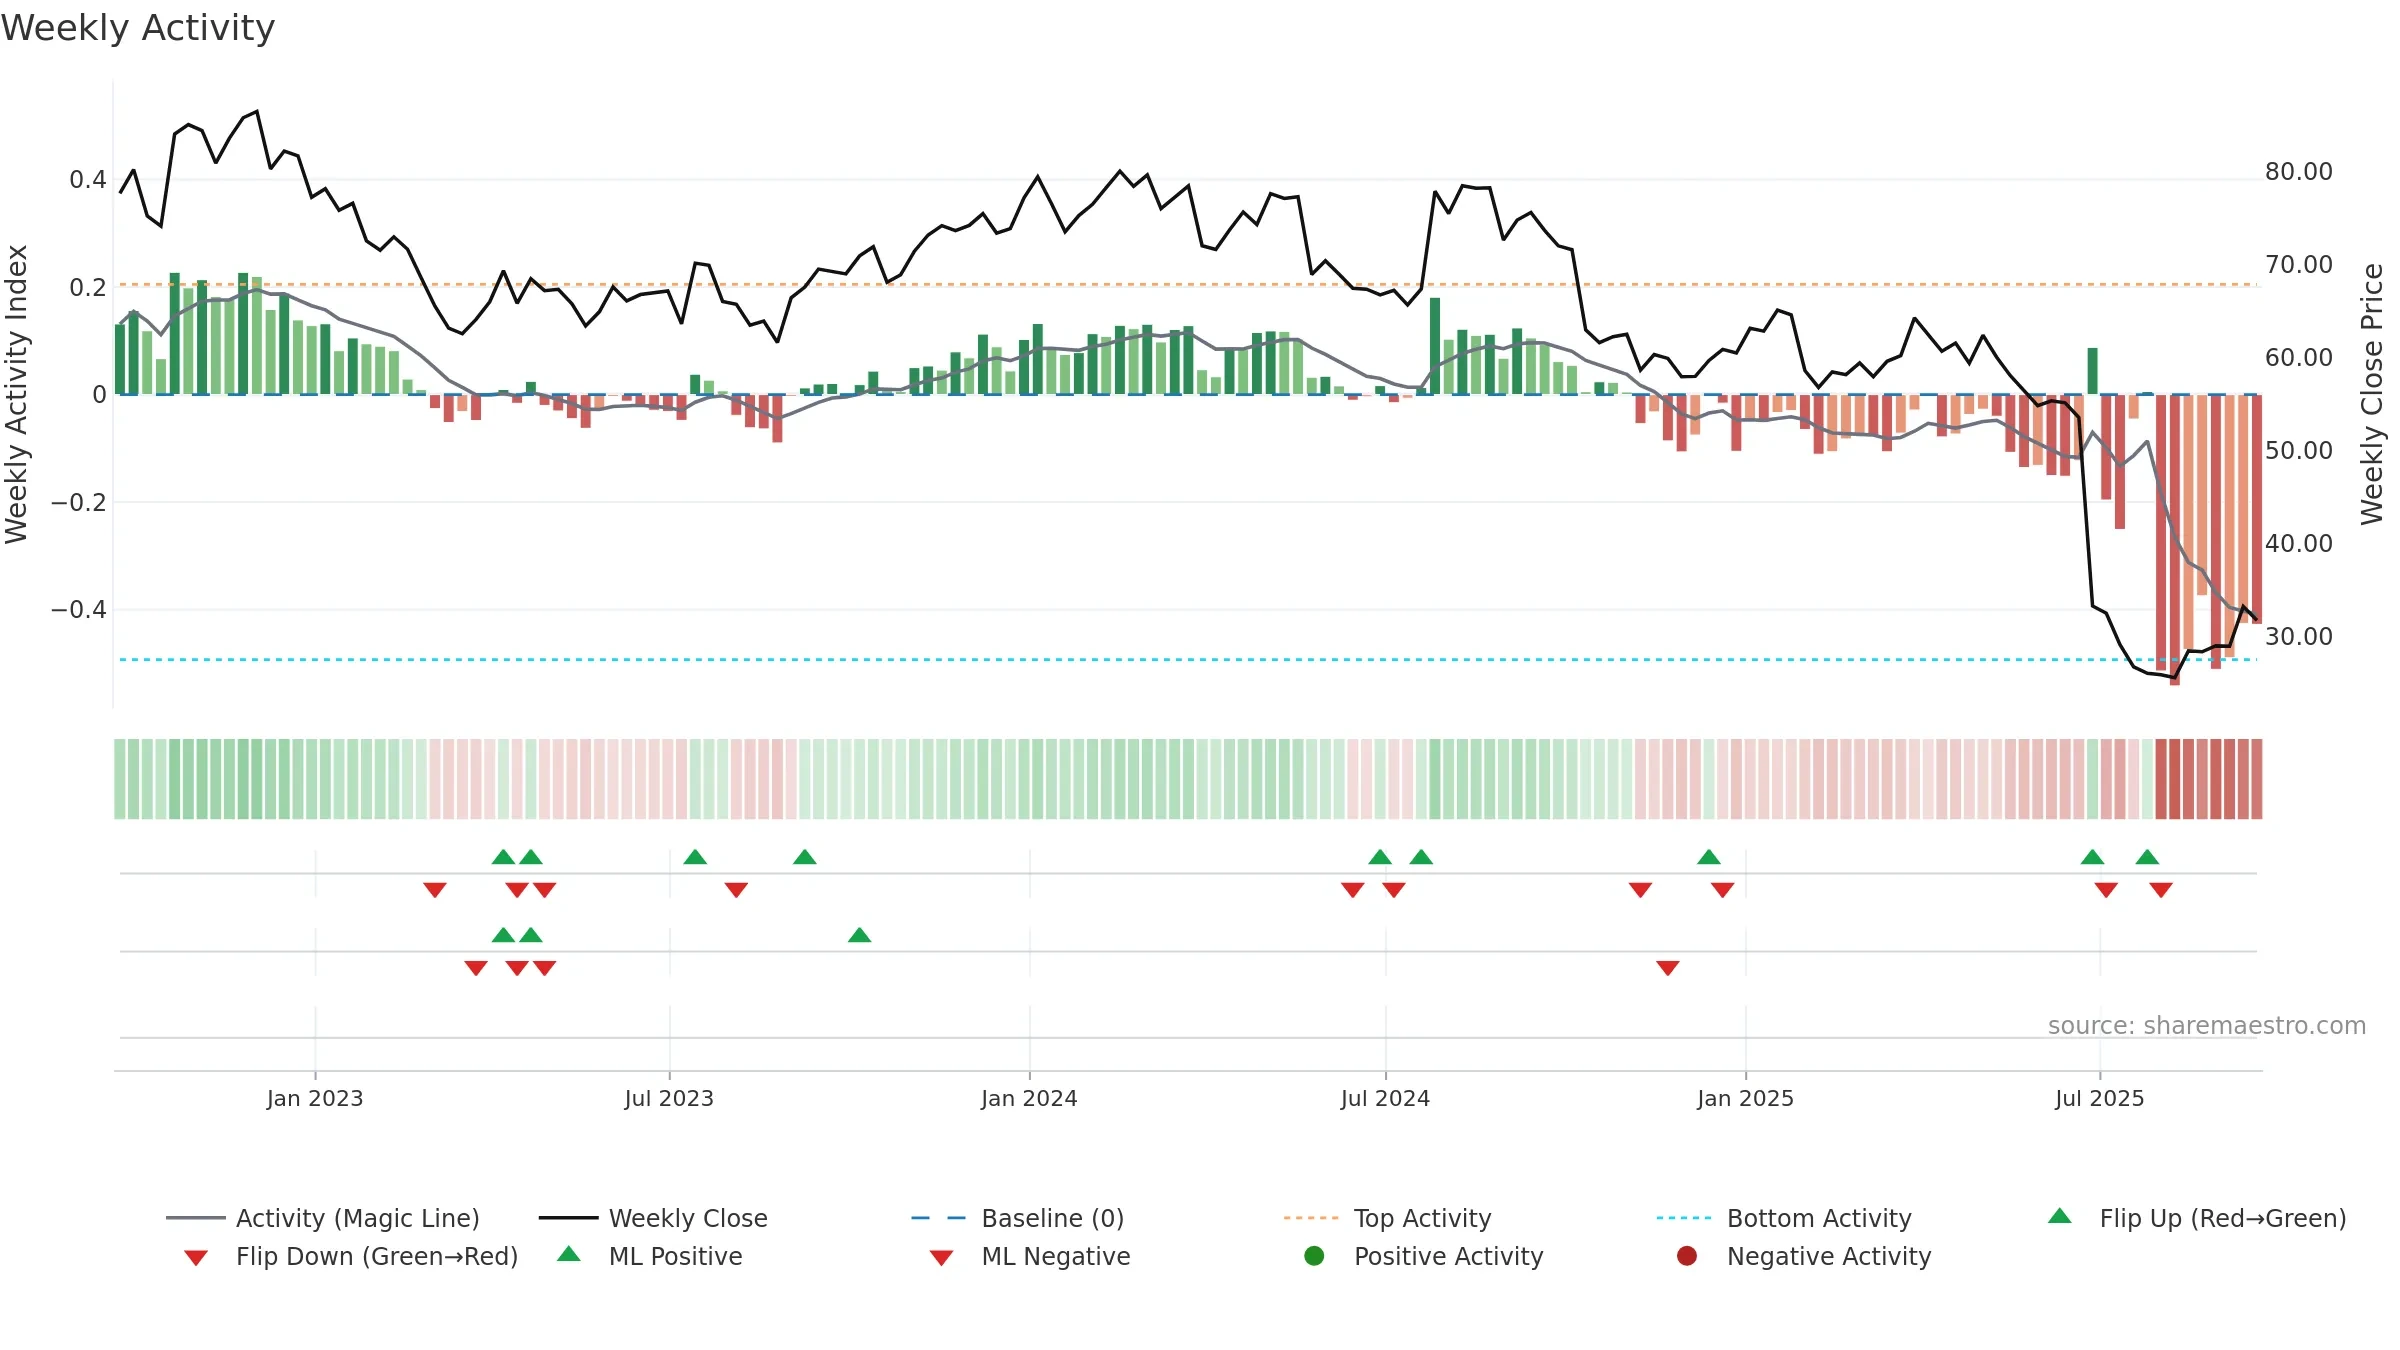Image resolution: width=2400 pixels, height=1350 pixels.
Task: Click the Jul 2024 axis label
Action: pyautogui.click(x=1385, y=1098)
